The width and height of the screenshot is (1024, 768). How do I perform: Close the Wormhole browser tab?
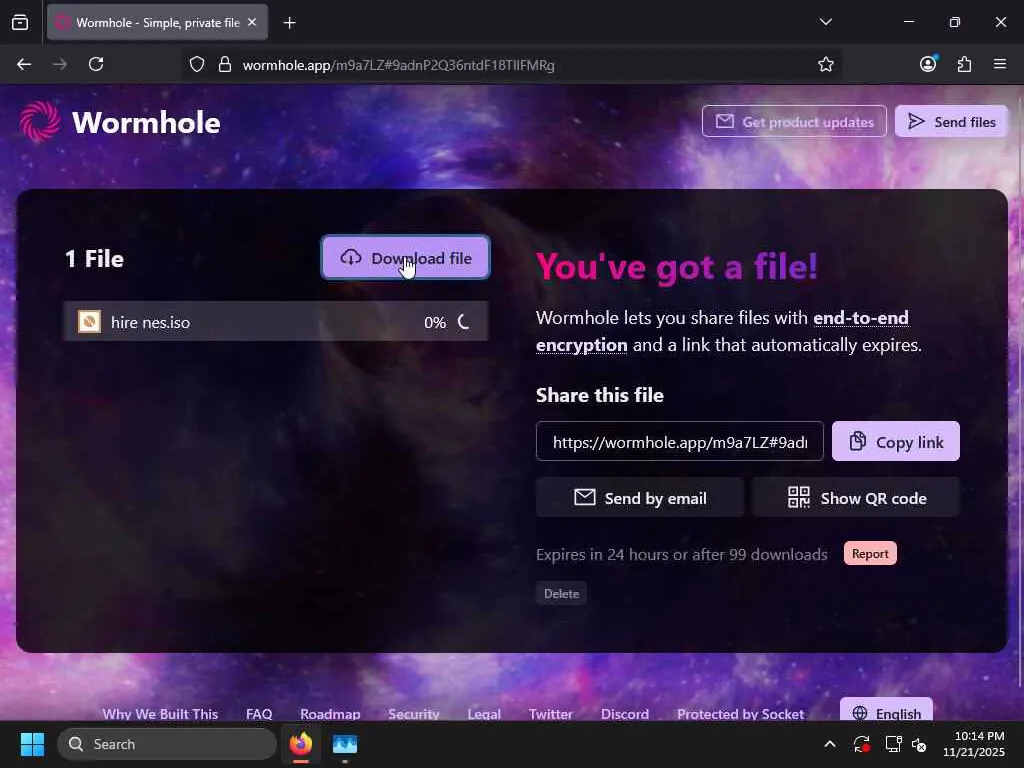point(252,22)
